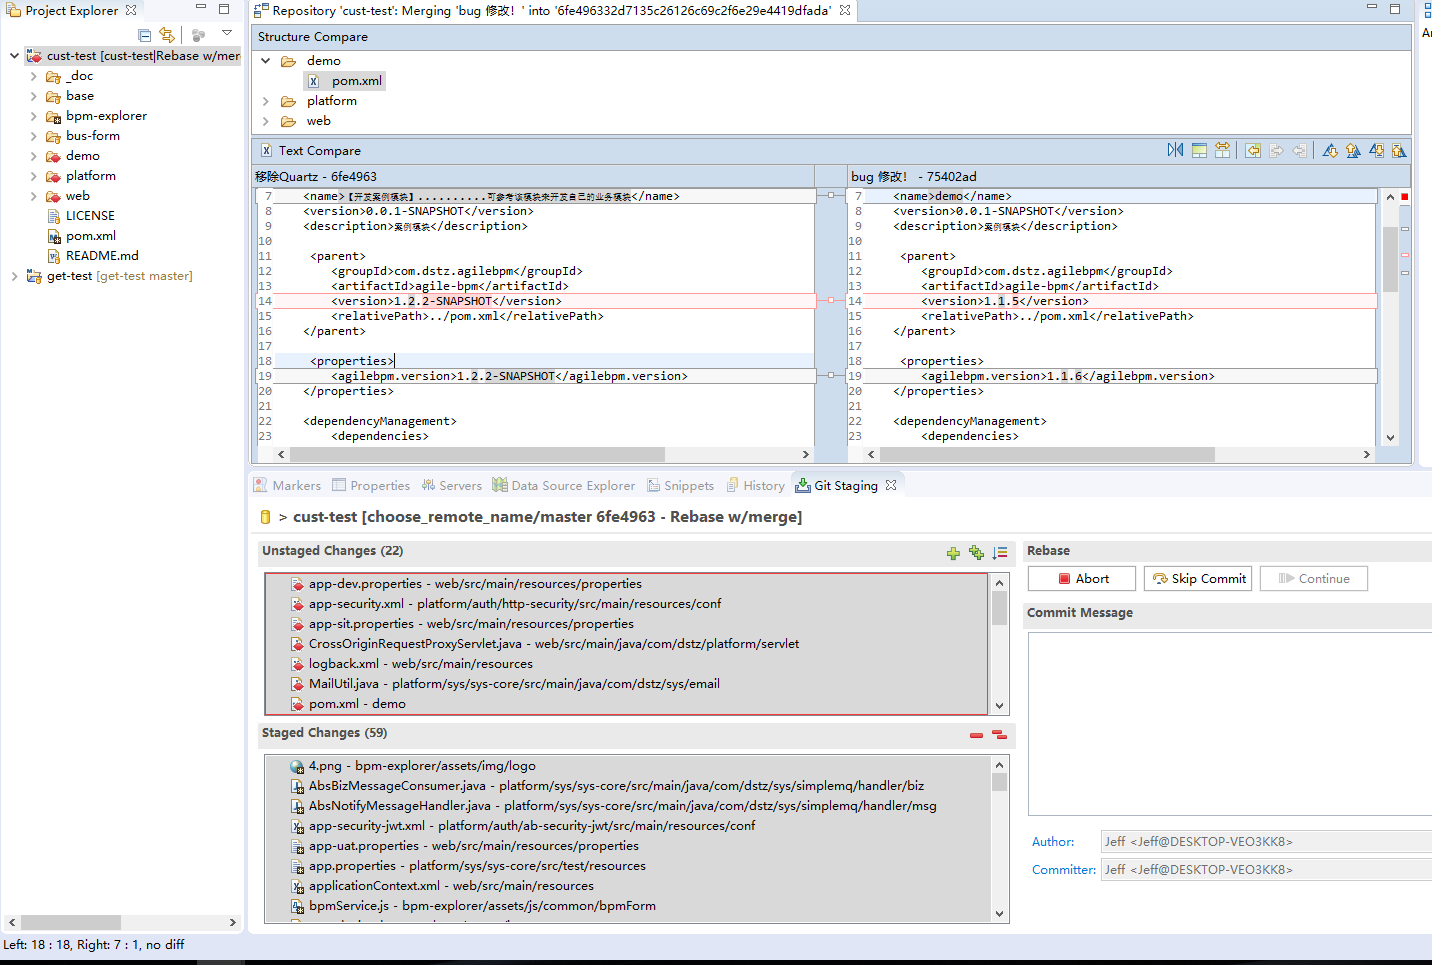Go to next change in Text Compare
This screenshot has height=965, width=1432.
coord(1376,150)
